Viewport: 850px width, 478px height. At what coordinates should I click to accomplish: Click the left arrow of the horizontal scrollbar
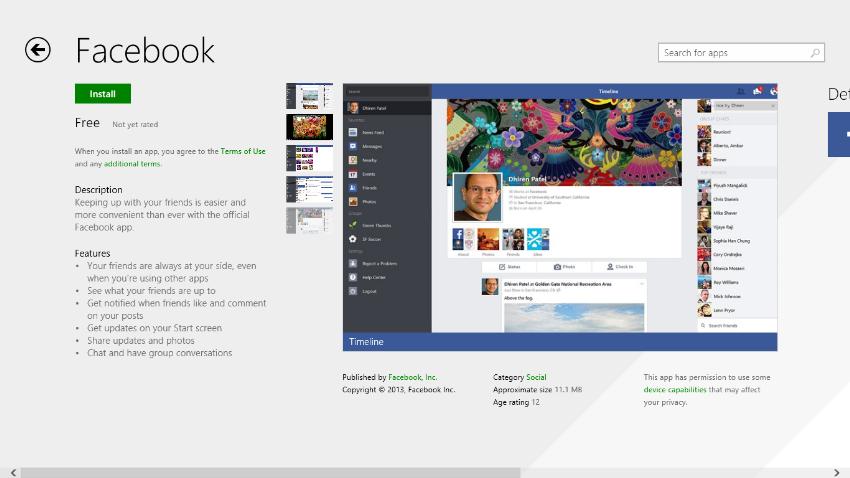[13, 473]
